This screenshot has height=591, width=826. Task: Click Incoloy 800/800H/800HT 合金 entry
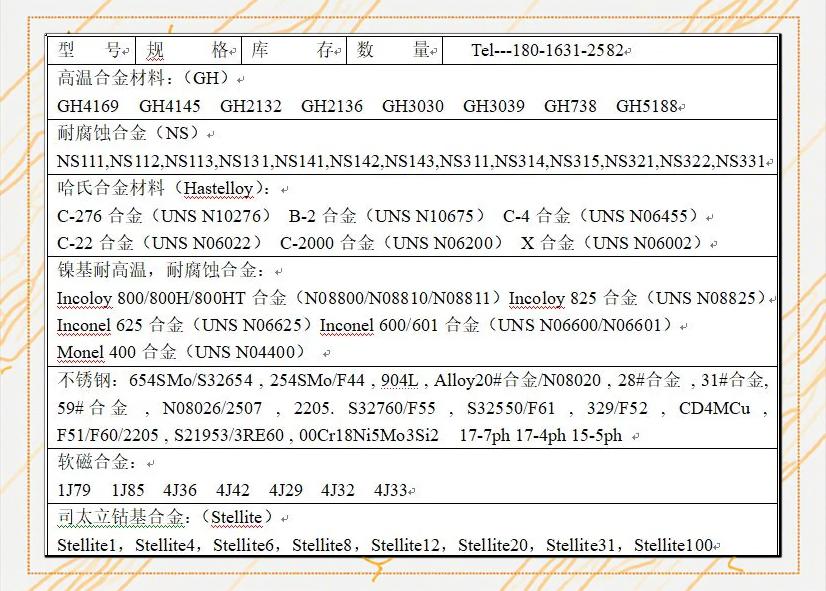pos(280,298)
